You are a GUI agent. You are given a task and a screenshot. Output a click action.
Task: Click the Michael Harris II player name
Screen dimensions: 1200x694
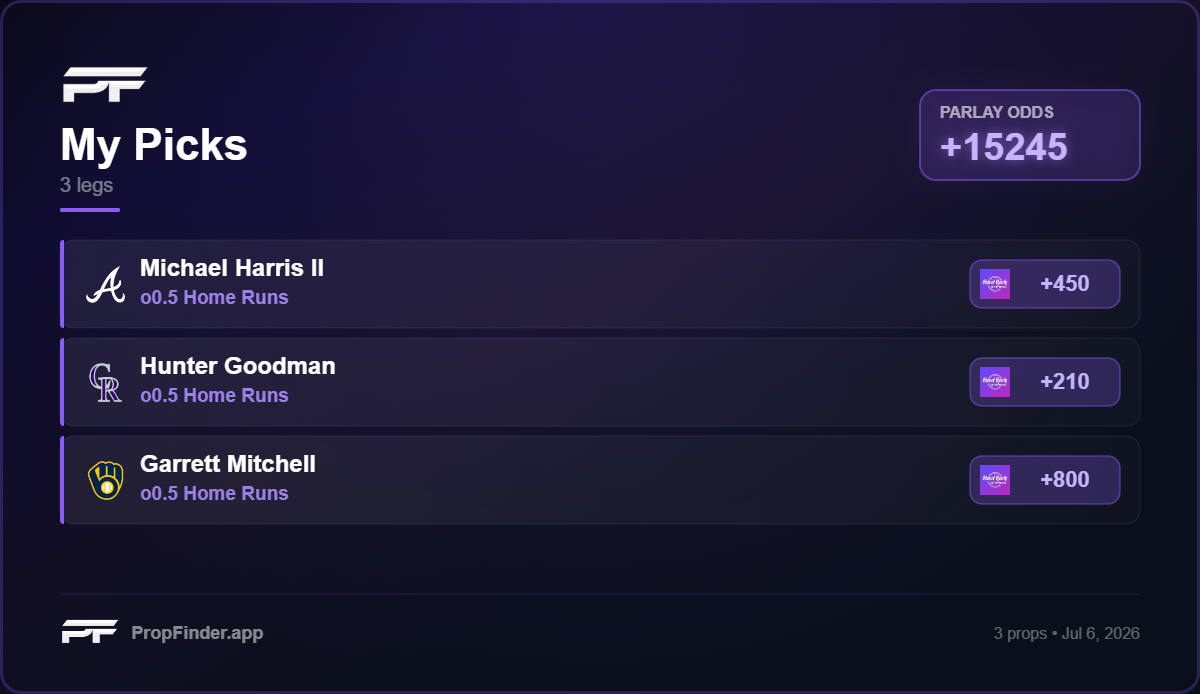[232, 268]
